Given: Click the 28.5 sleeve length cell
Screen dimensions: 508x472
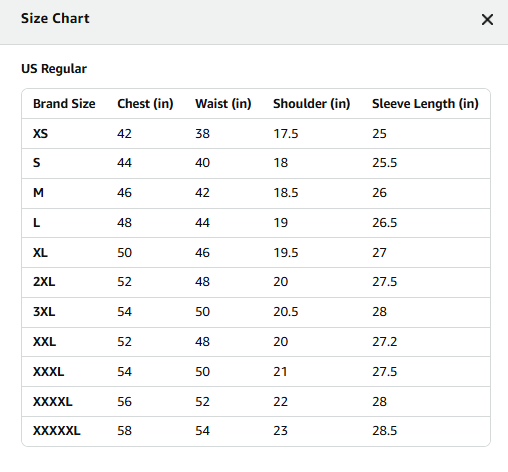Looking at the screenshot, I should tap(385, 431).
